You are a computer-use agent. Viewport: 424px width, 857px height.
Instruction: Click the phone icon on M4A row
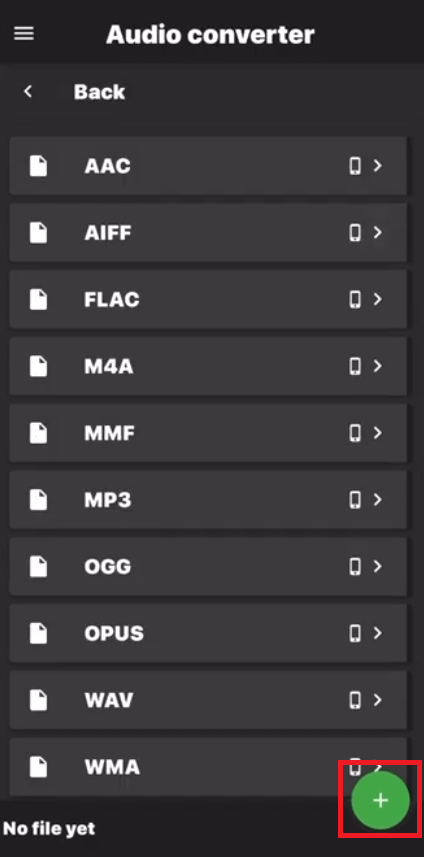[355, 366]
